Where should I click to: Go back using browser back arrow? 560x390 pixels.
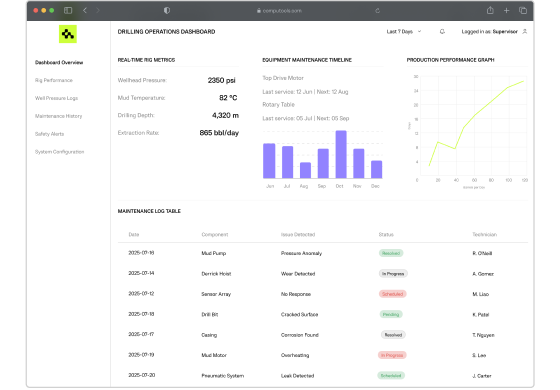tap(85, 10)
